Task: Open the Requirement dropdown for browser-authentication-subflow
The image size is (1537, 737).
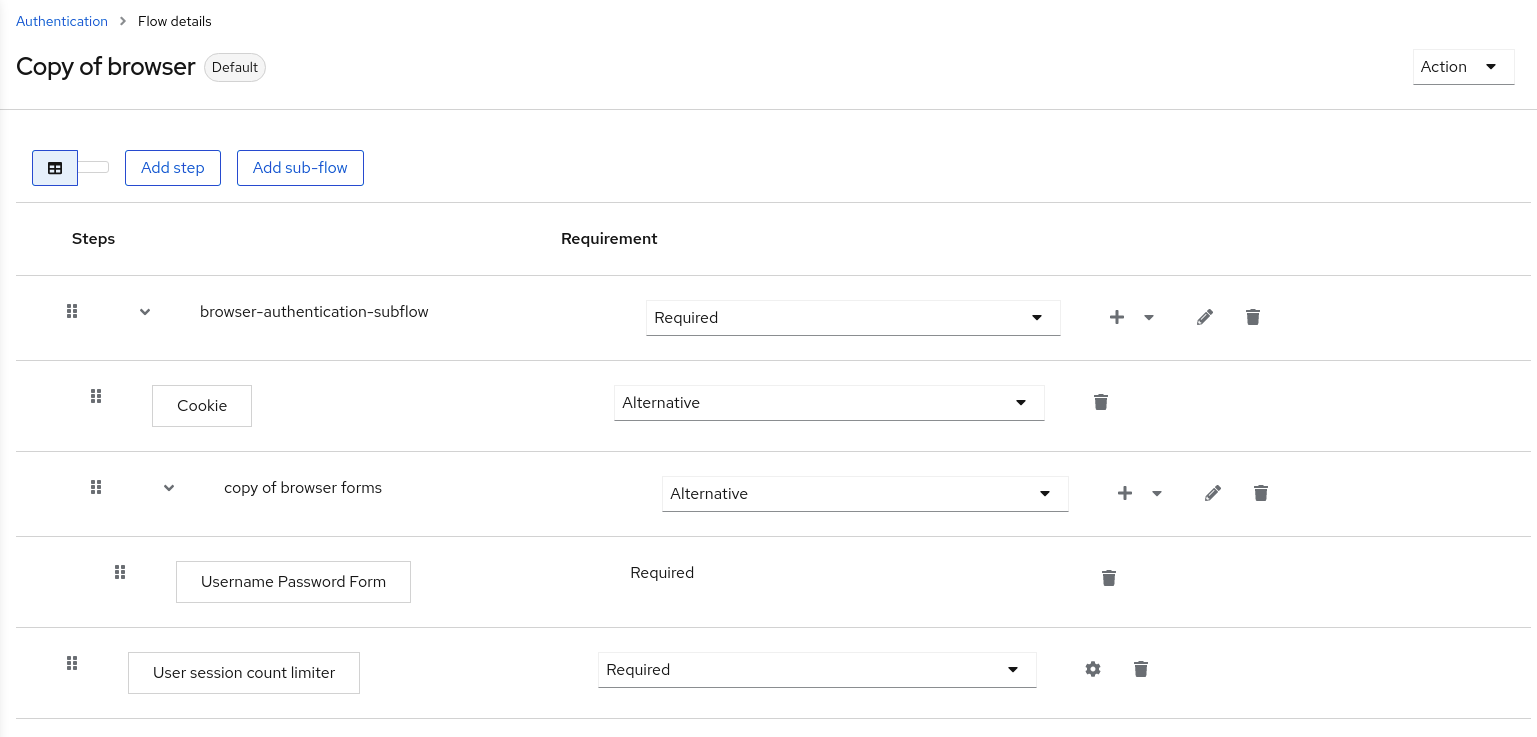Action: (852, 317)
